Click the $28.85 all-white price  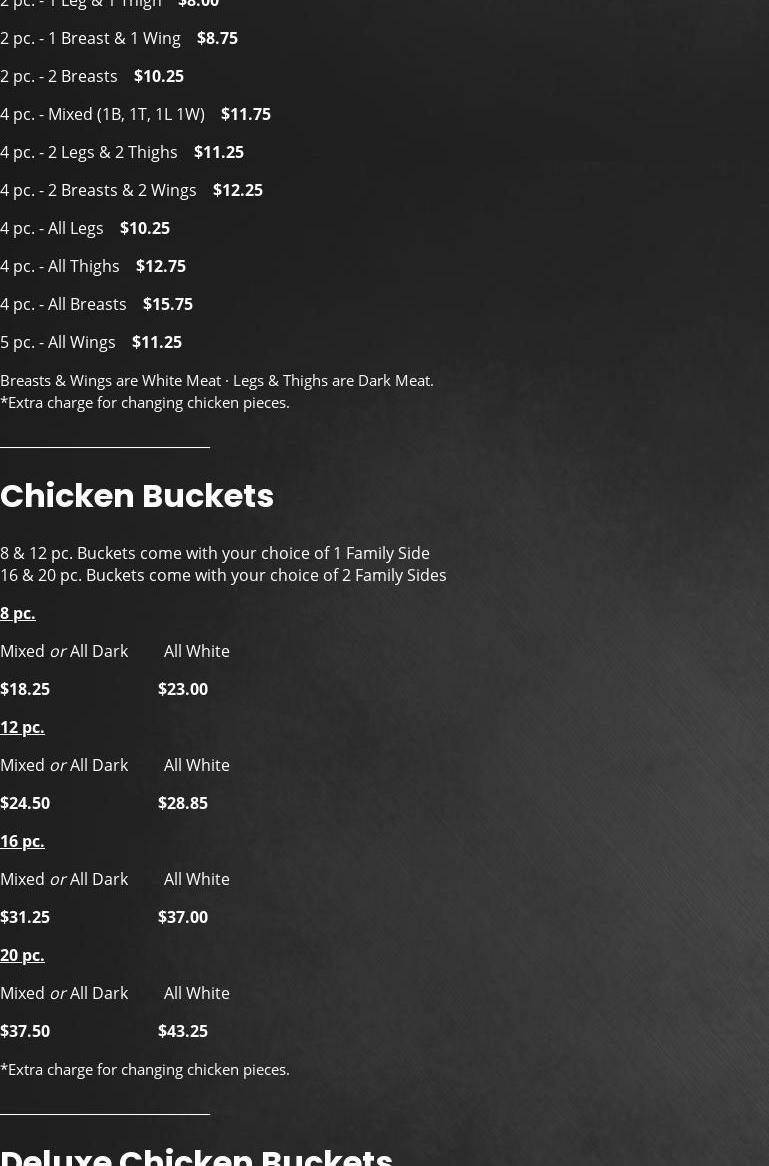click(183, 803)
